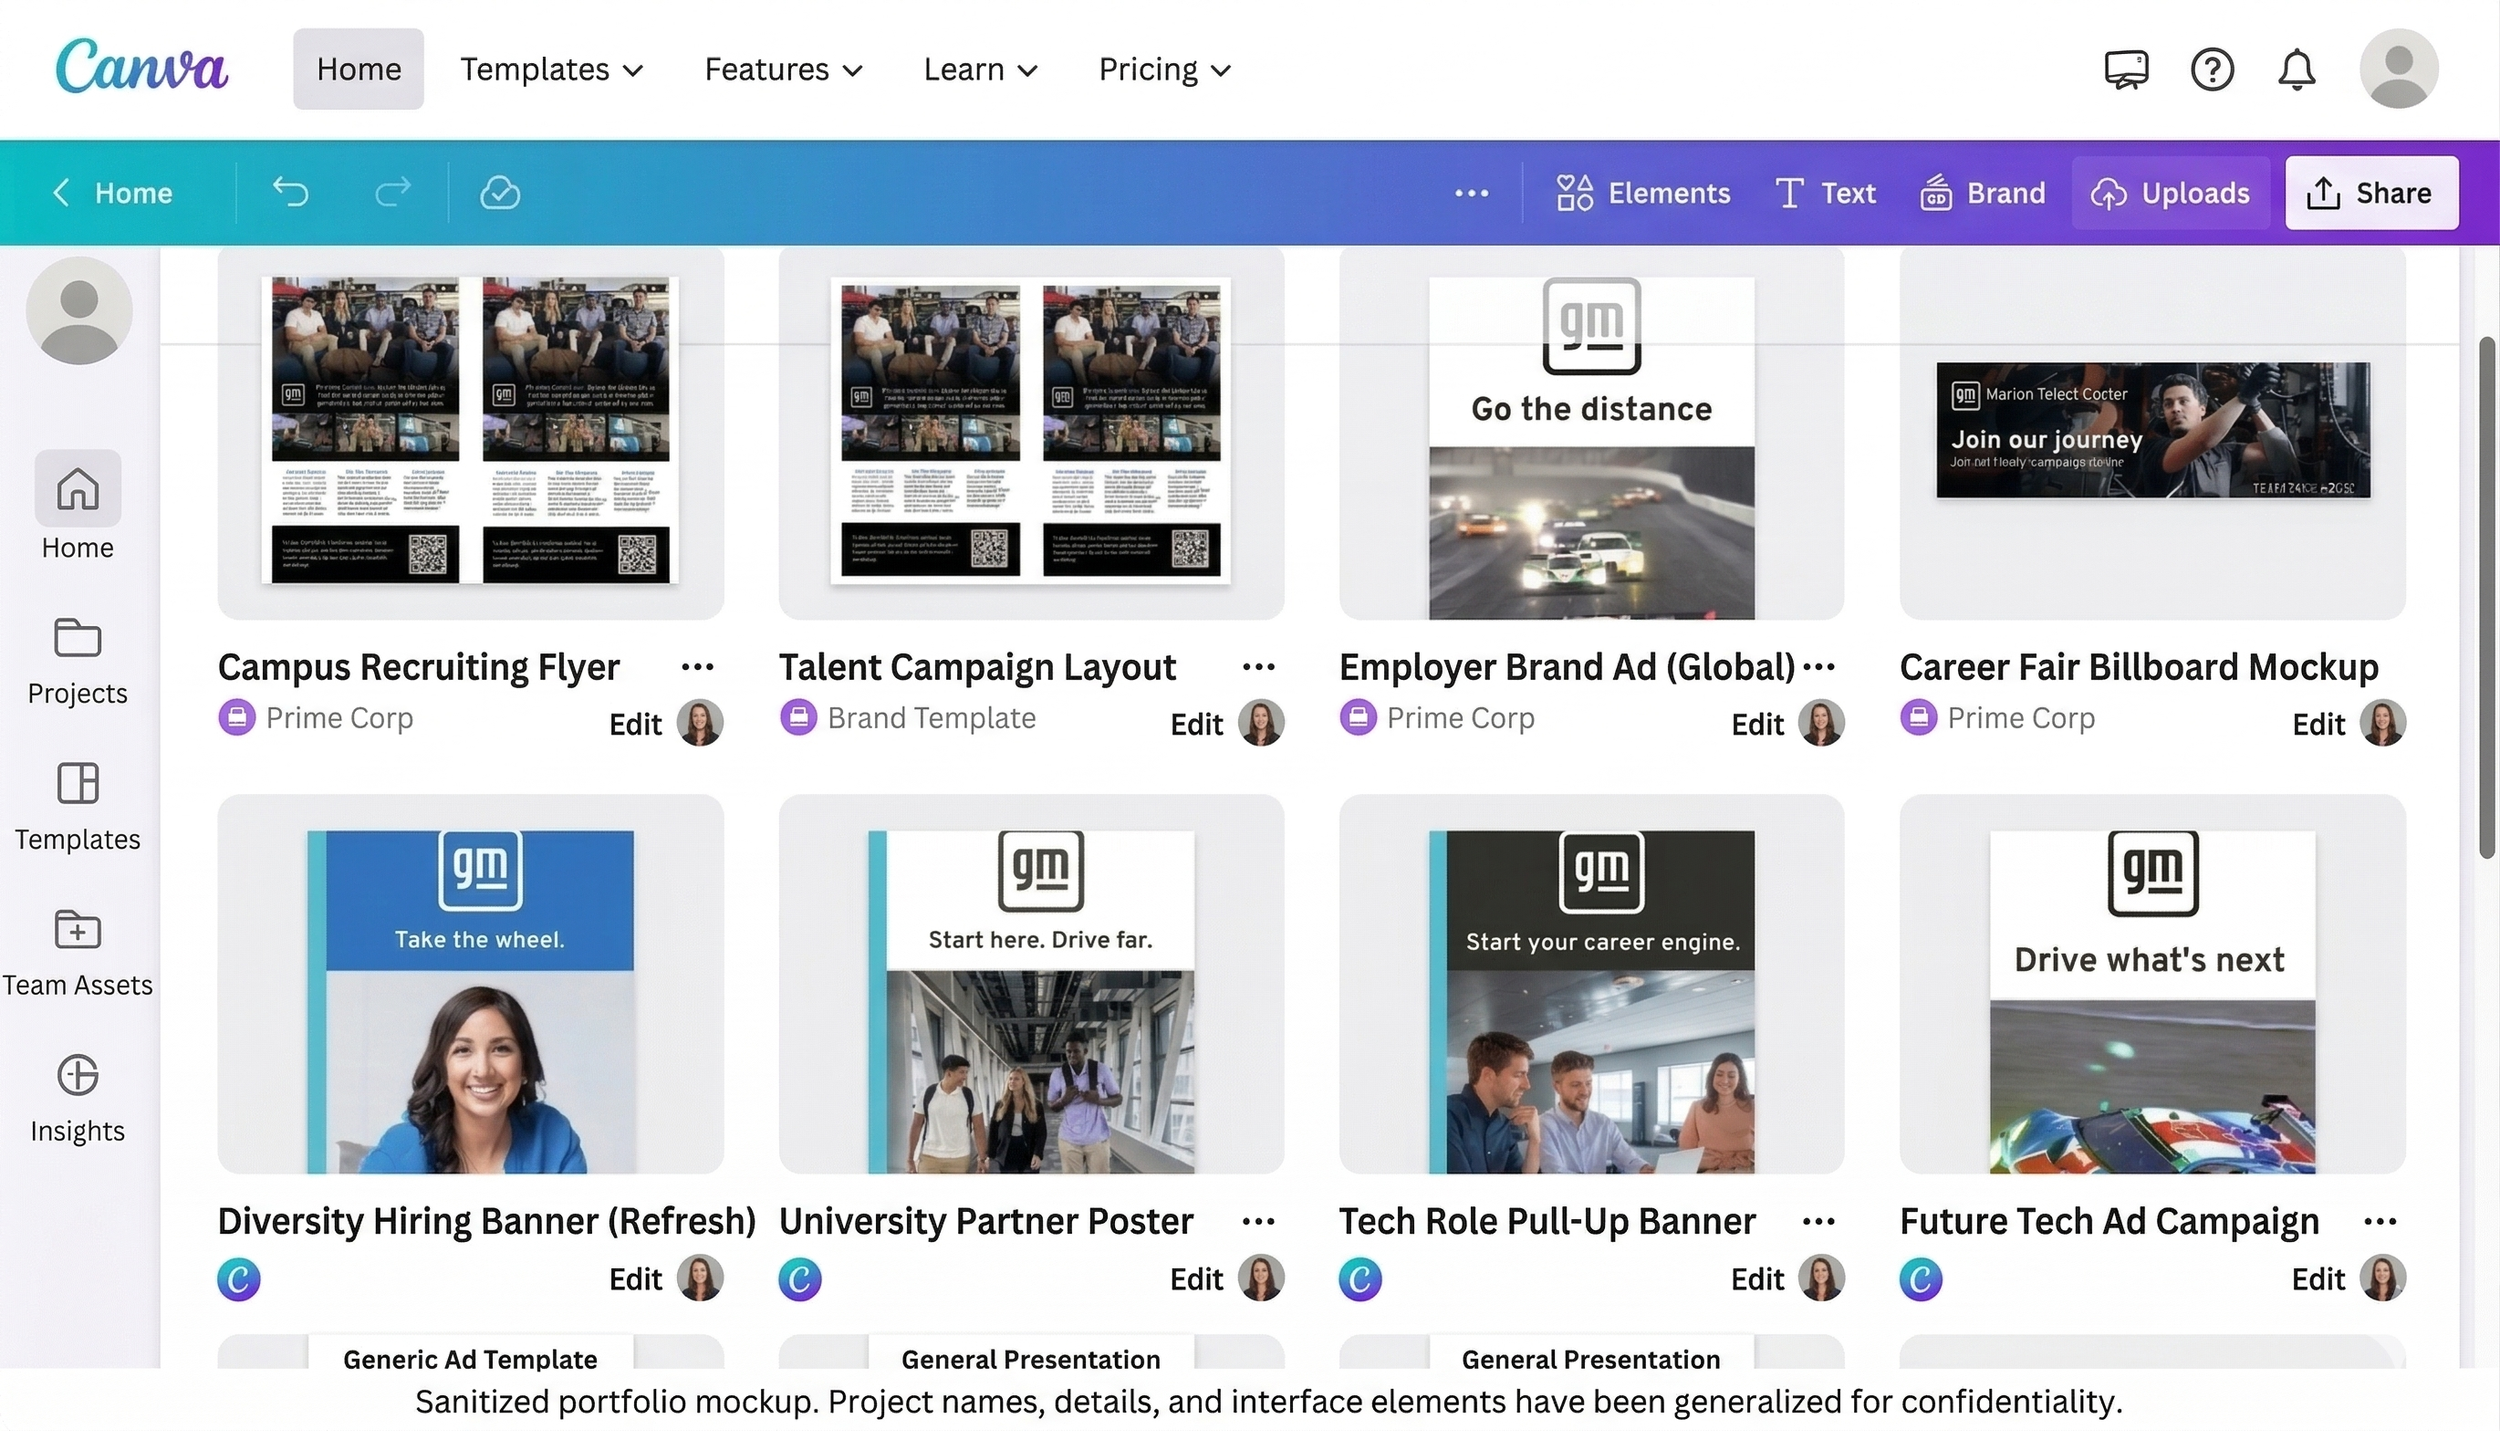The image size is (2500, 1431).
Task: Click Edit for Campus Recruiting Flyer
Action: tap(635, 724)
